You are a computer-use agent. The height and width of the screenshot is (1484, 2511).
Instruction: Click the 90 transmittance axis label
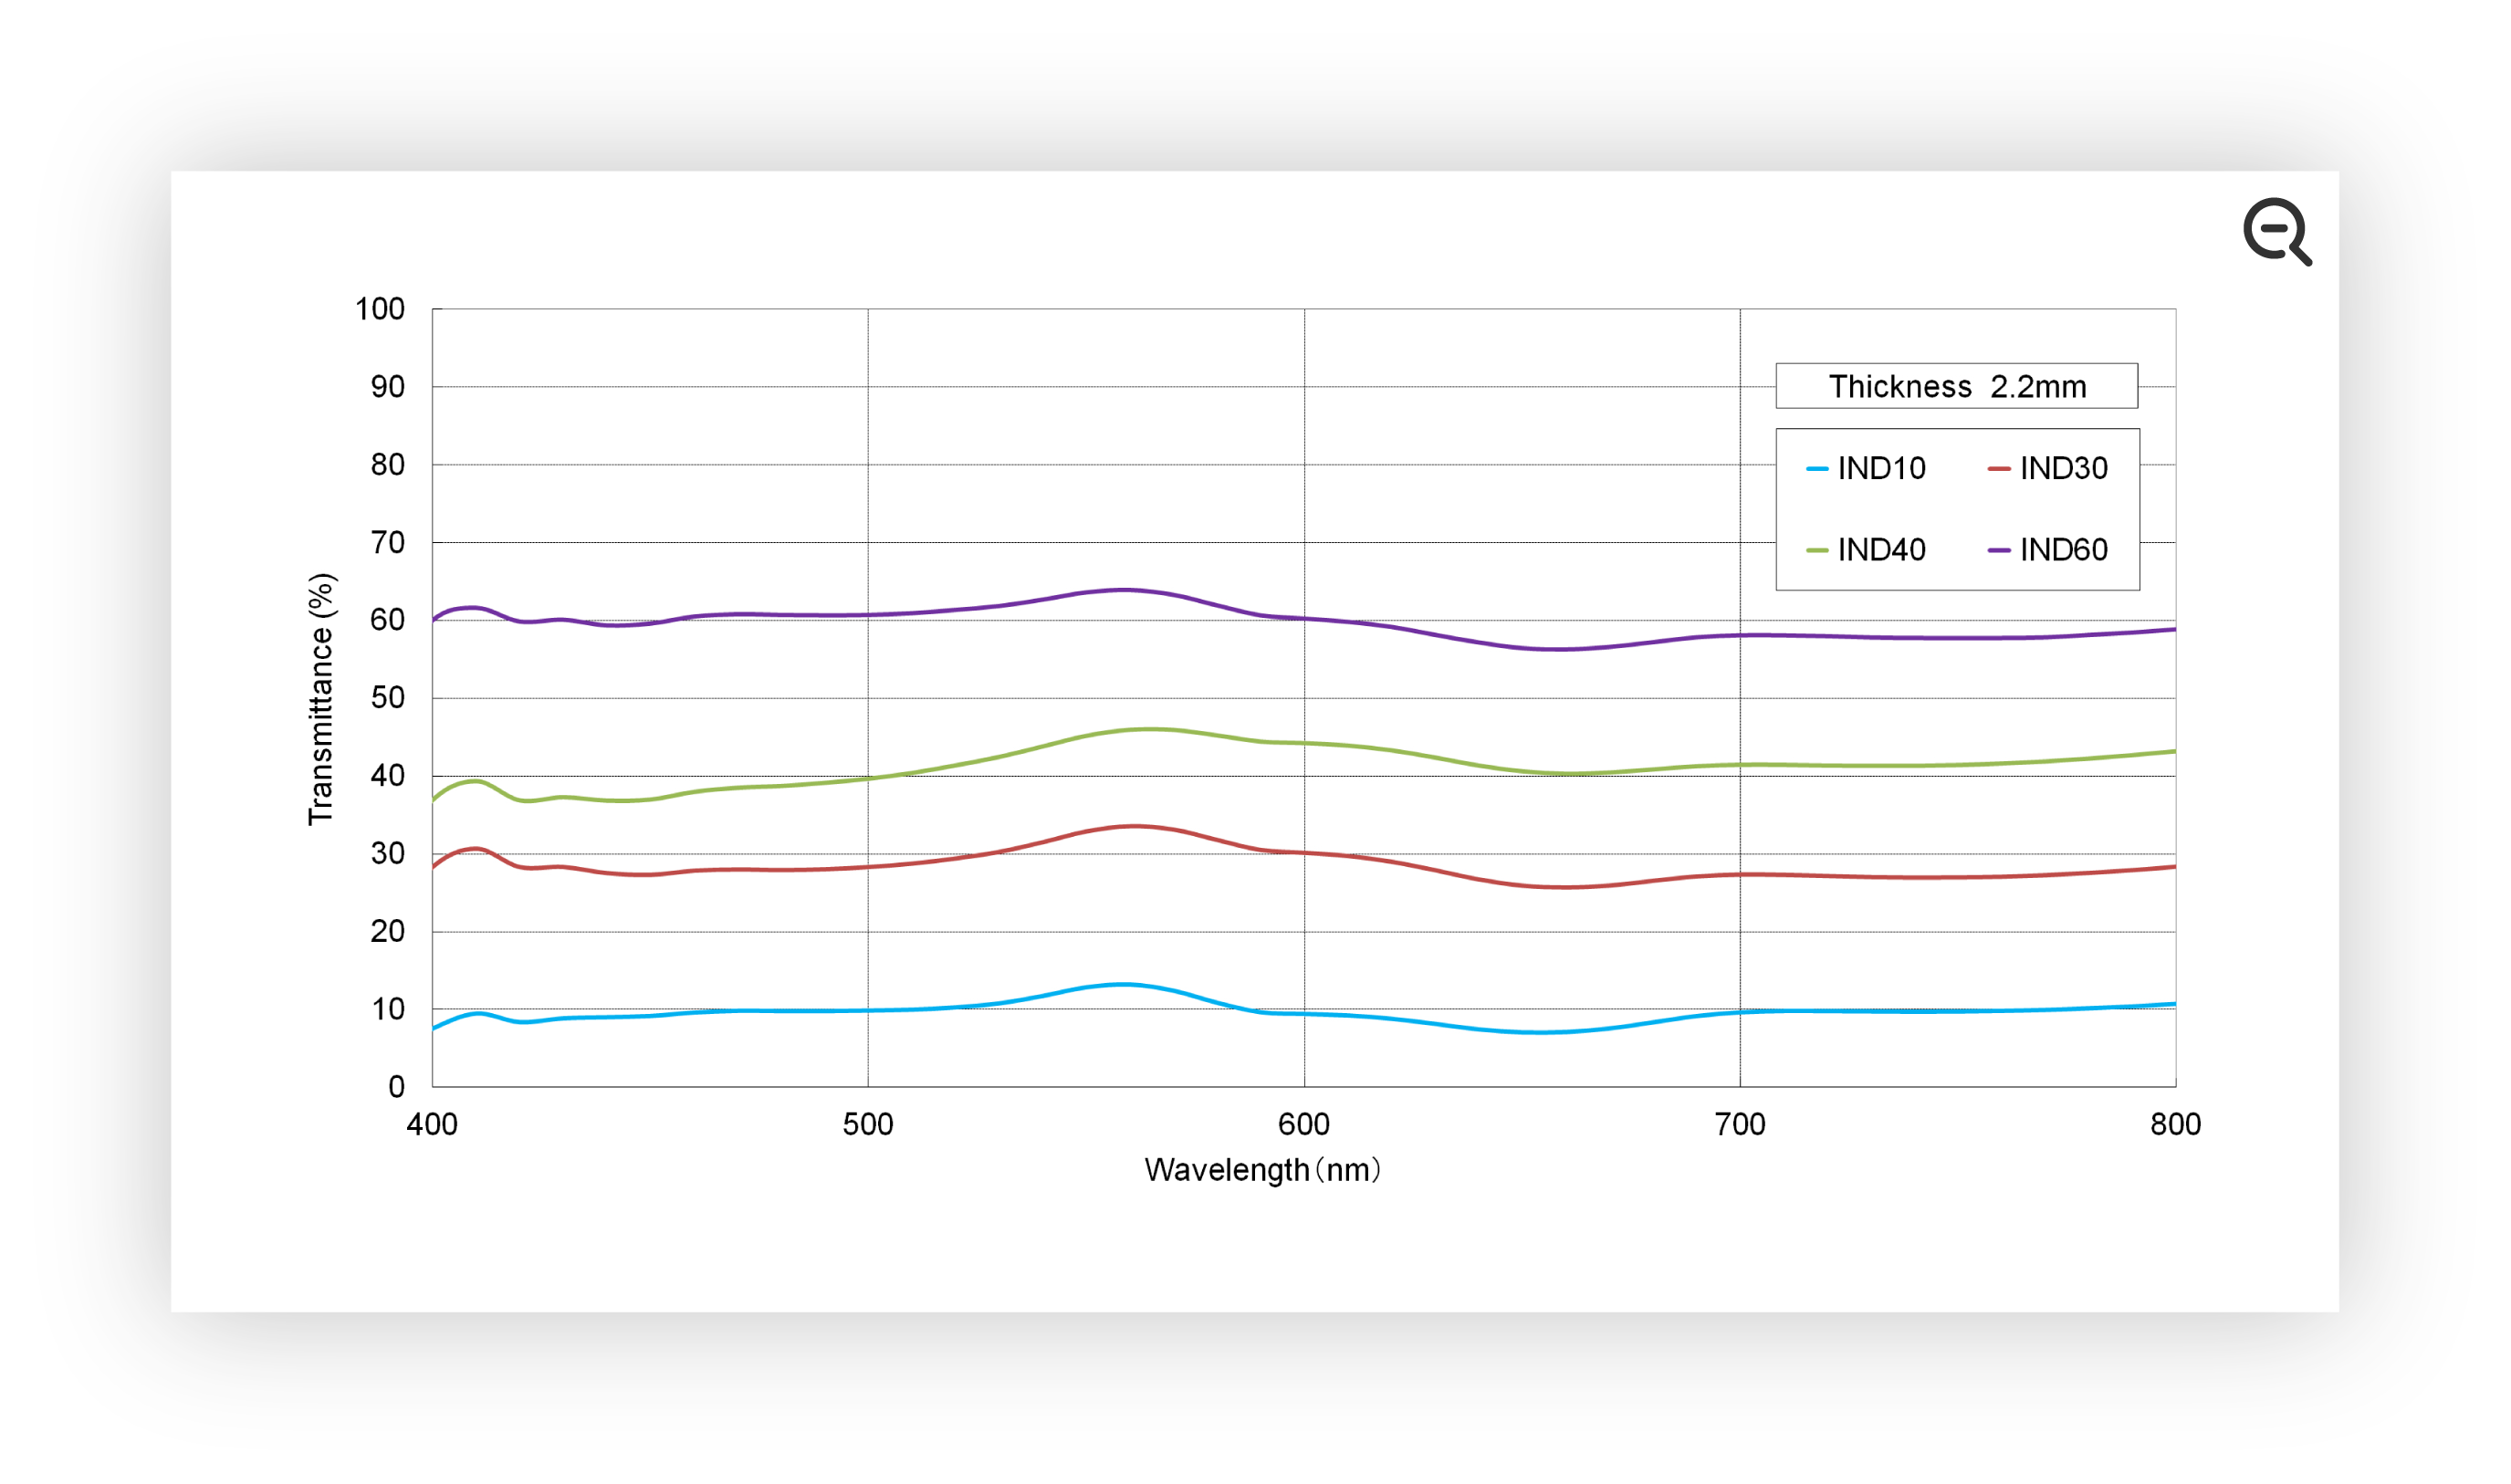(x=388, y=387)
